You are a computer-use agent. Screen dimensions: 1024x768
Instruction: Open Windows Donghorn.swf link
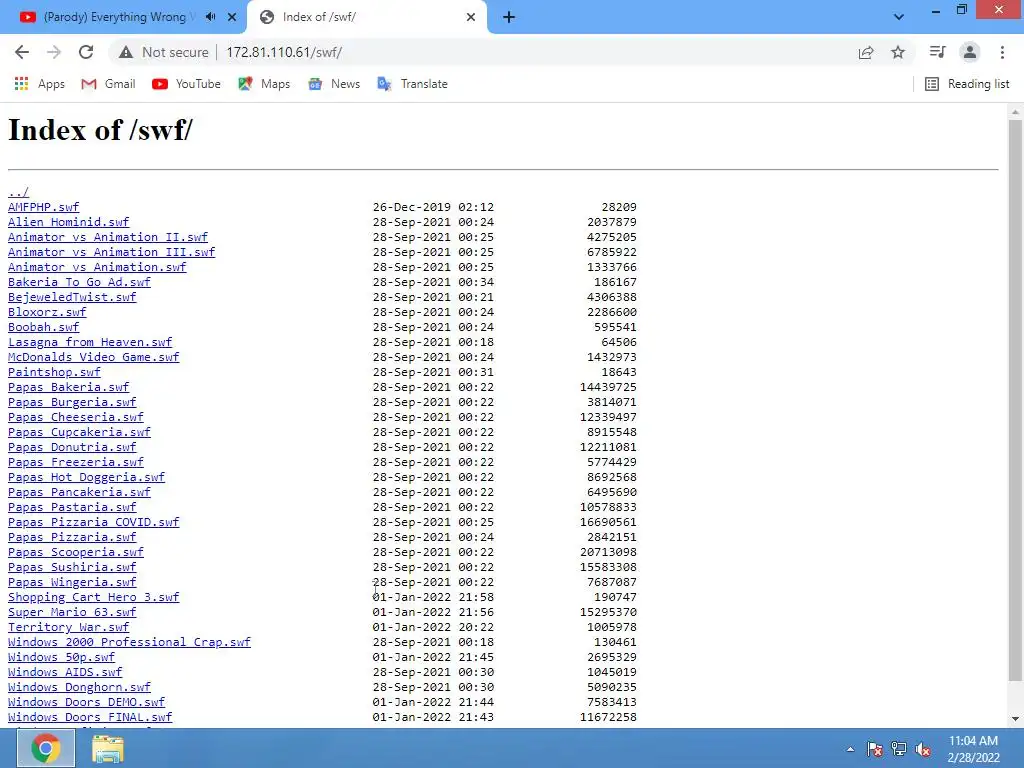point(79,688)
